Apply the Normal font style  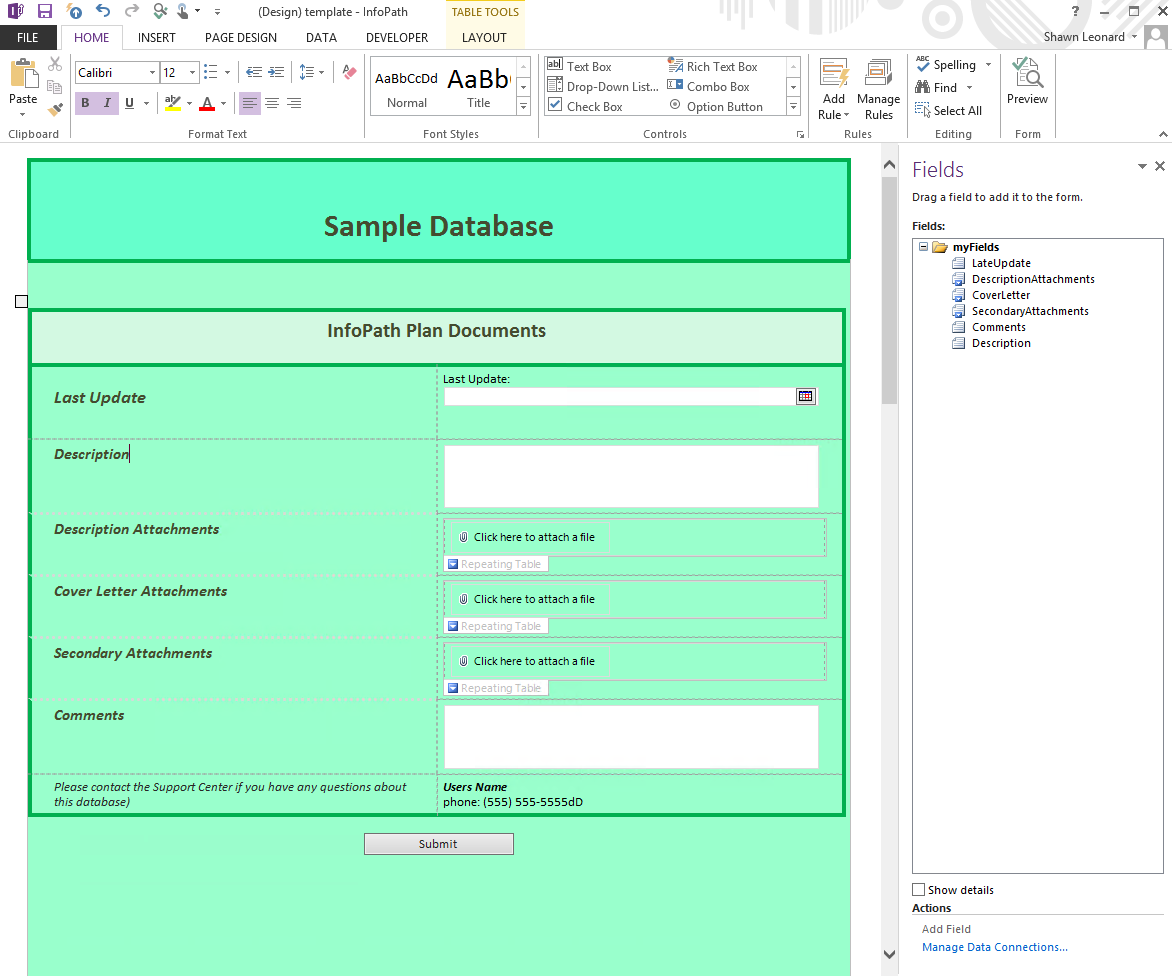pos(407,87)
